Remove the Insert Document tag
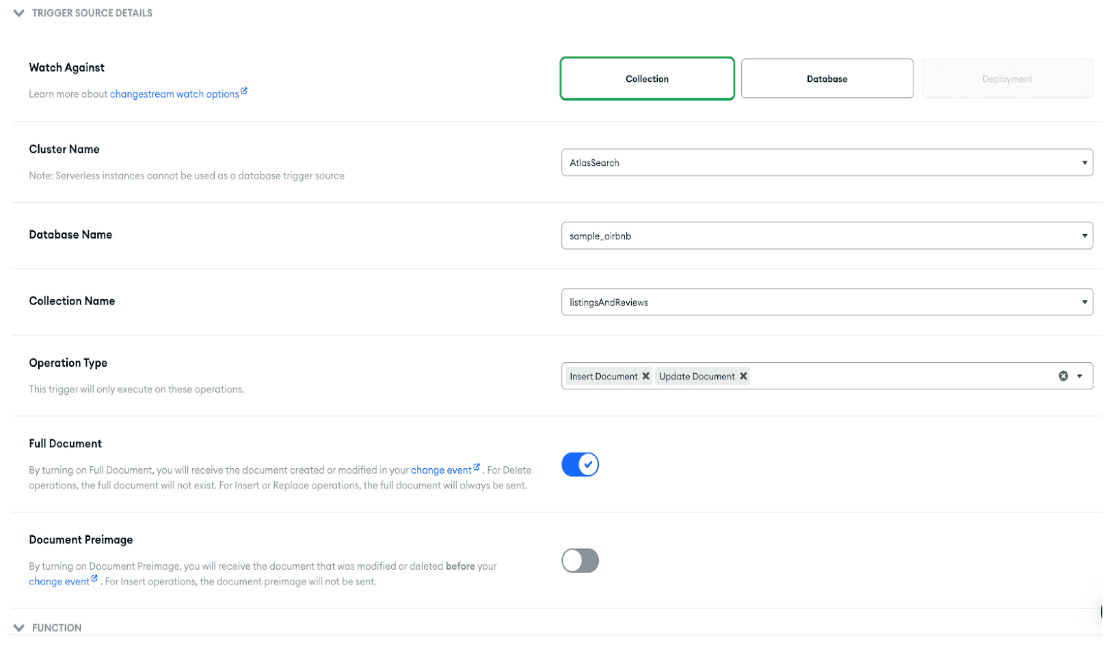The image size is (1108, 666). tap(646, 377)
